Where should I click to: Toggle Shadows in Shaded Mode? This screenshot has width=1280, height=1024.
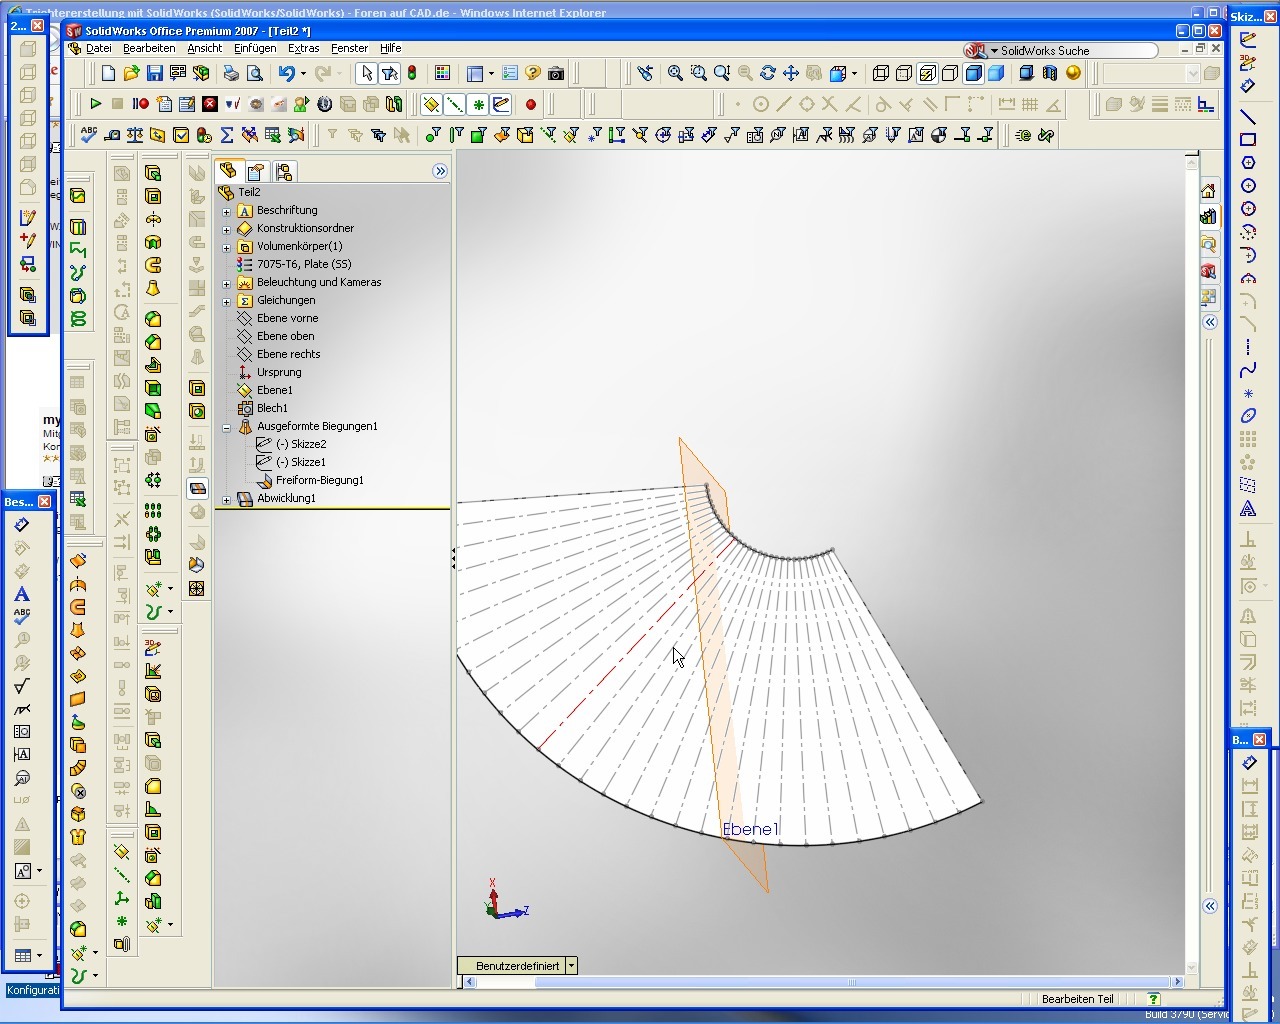(x=1027, y=73)
